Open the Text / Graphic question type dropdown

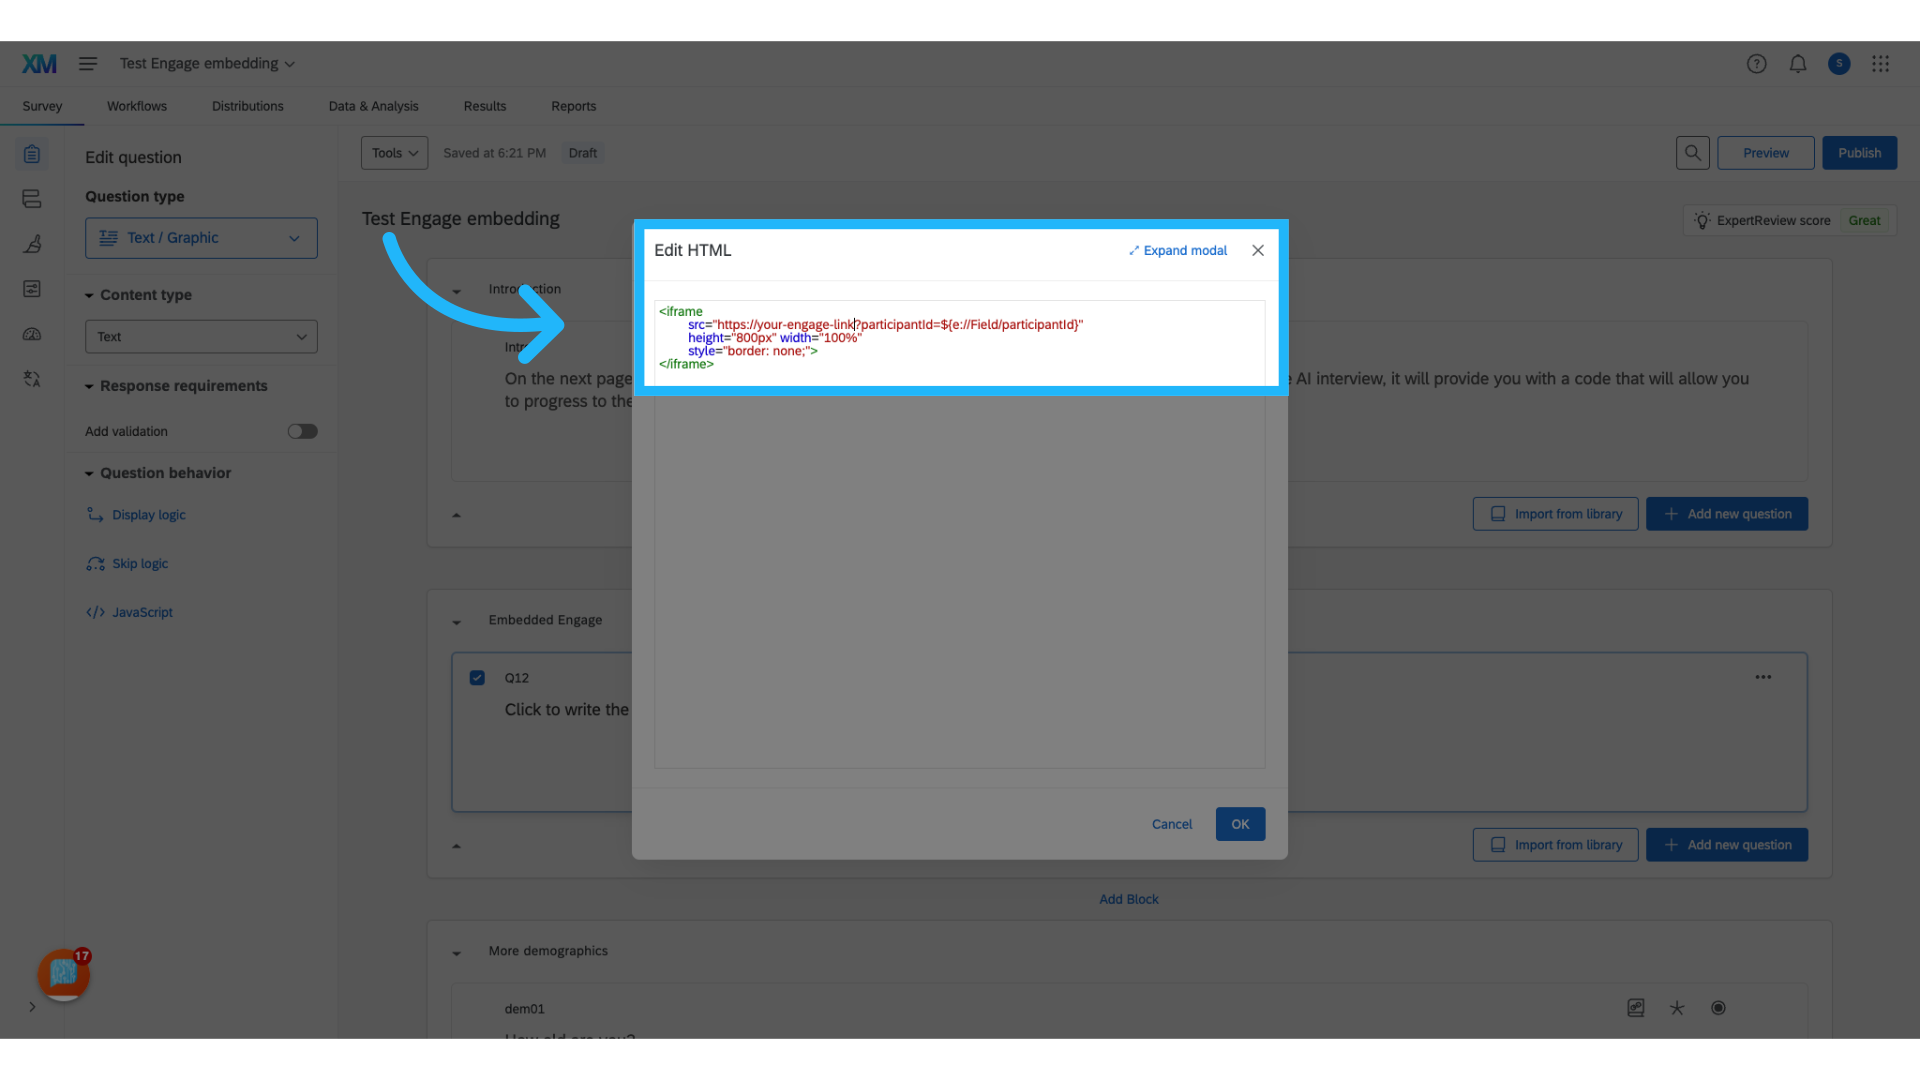tap(201, 238)
